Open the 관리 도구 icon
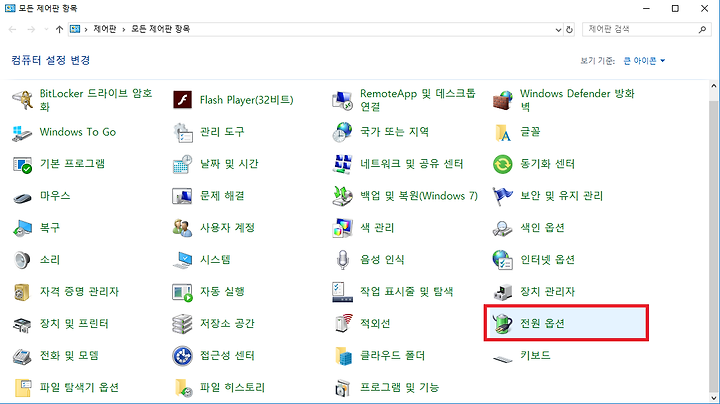This screenshot has height=404, width=720. tap(182, 132)
